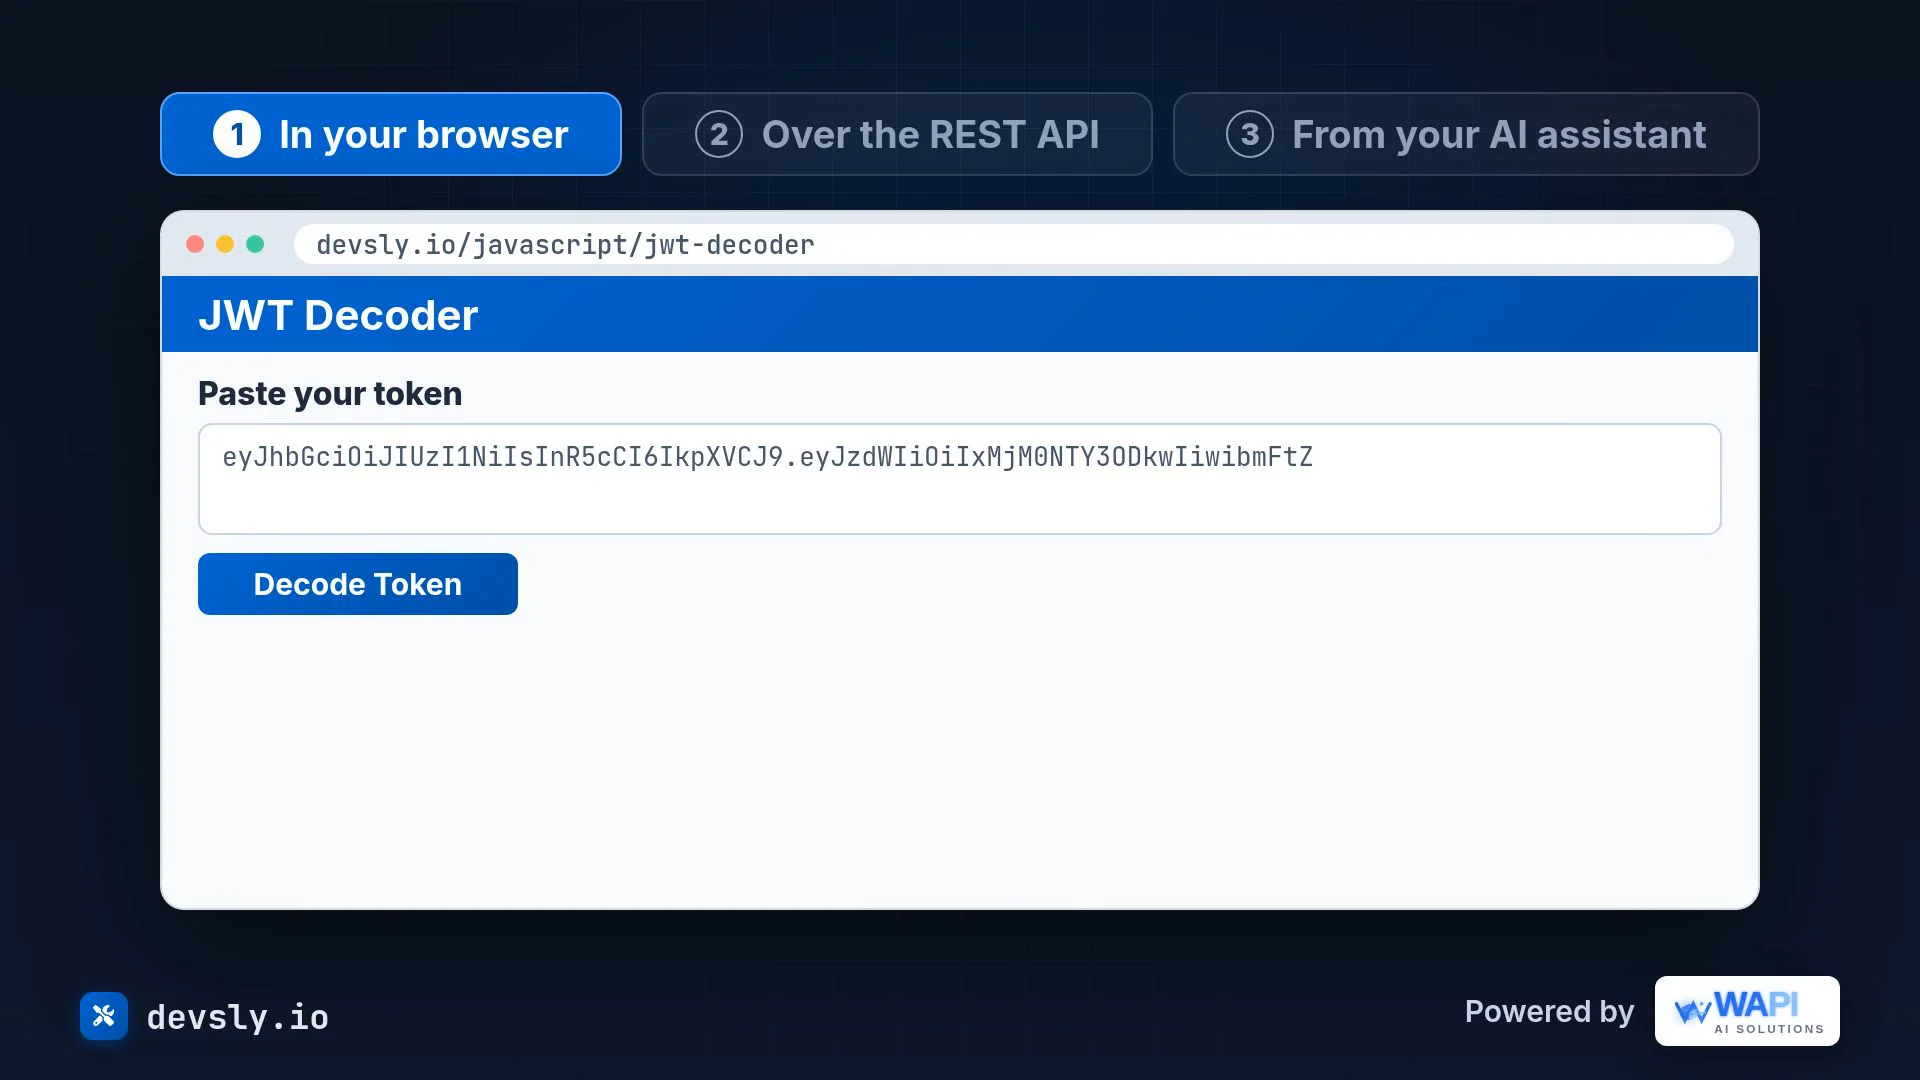Click the "Paste your token" label
This screenshot has height=1080, width=1920.
pyautogui.click(x=330, y=393)
